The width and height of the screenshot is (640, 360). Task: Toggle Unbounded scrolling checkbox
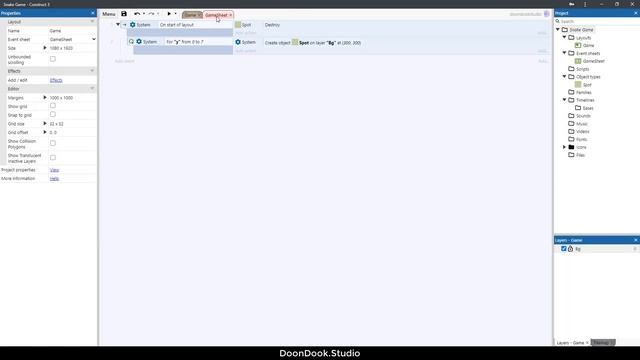(x=53, y=59)
